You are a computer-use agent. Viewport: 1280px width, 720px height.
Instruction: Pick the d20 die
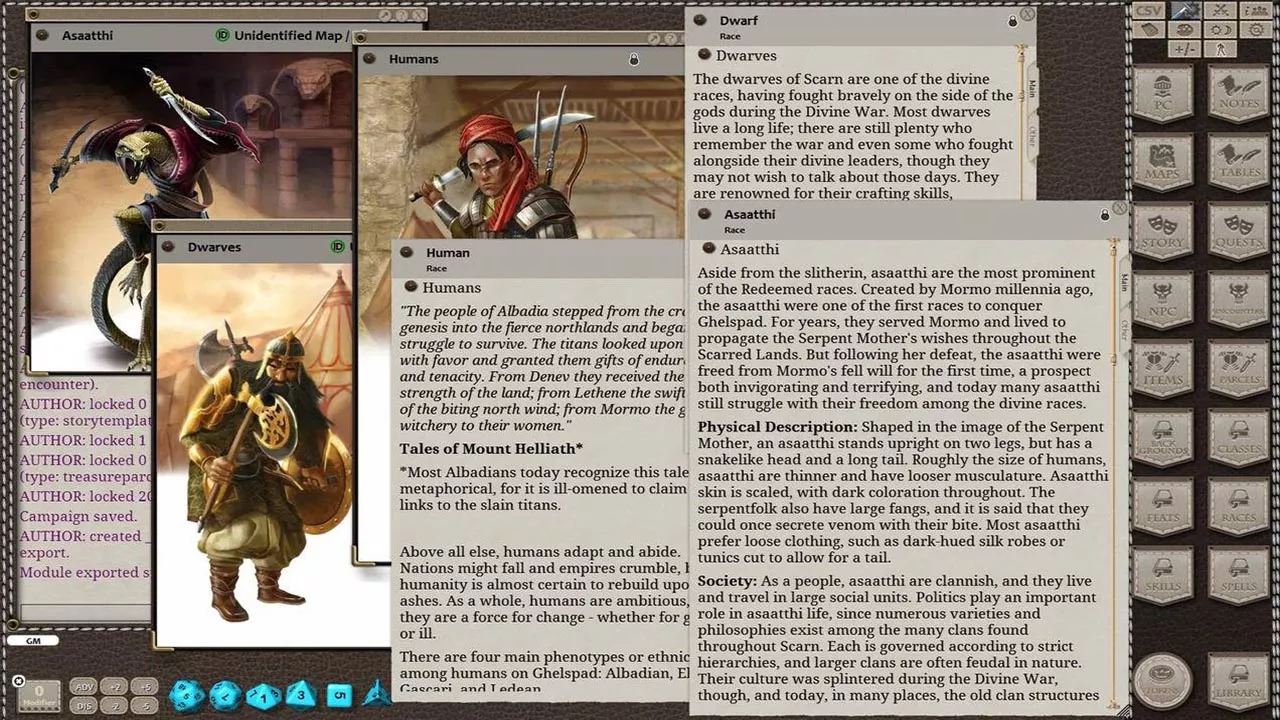click(188, 694)
